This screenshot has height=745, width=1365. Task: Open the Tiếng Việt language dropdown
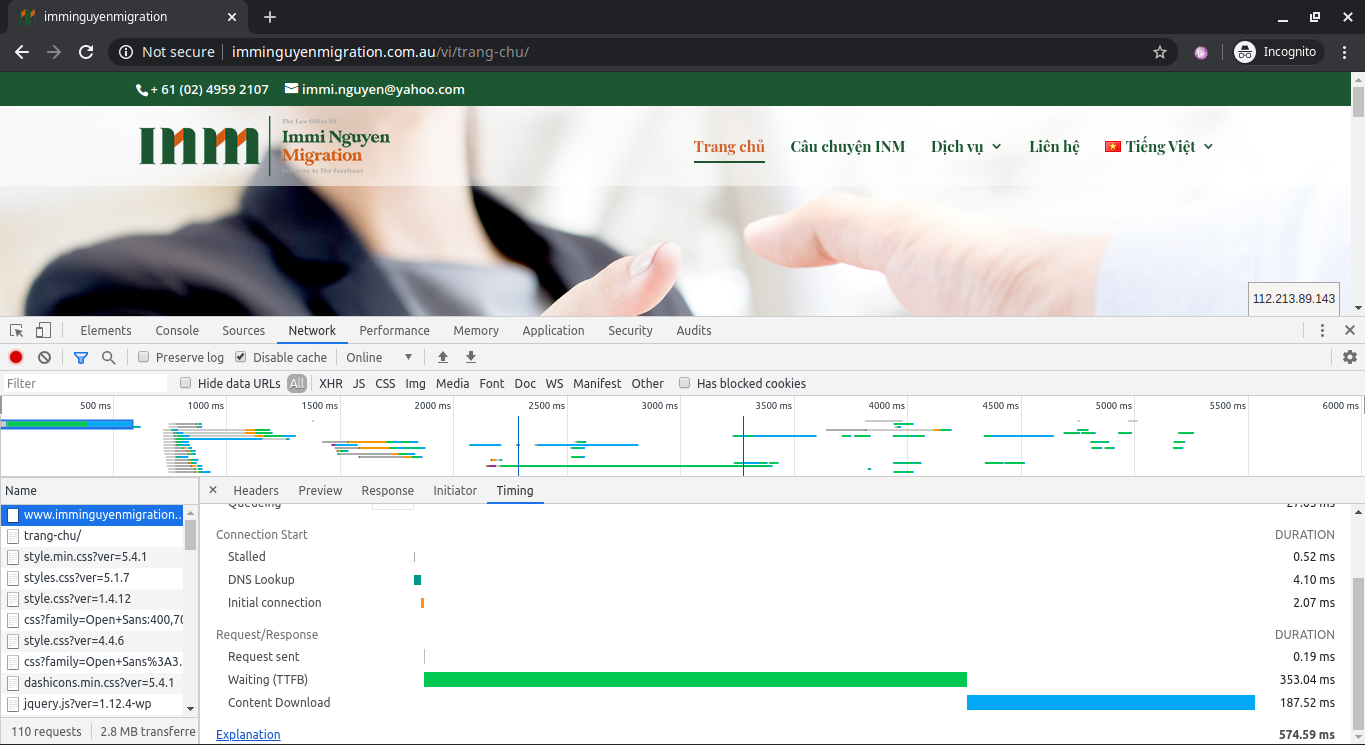tap(1159, 146)
